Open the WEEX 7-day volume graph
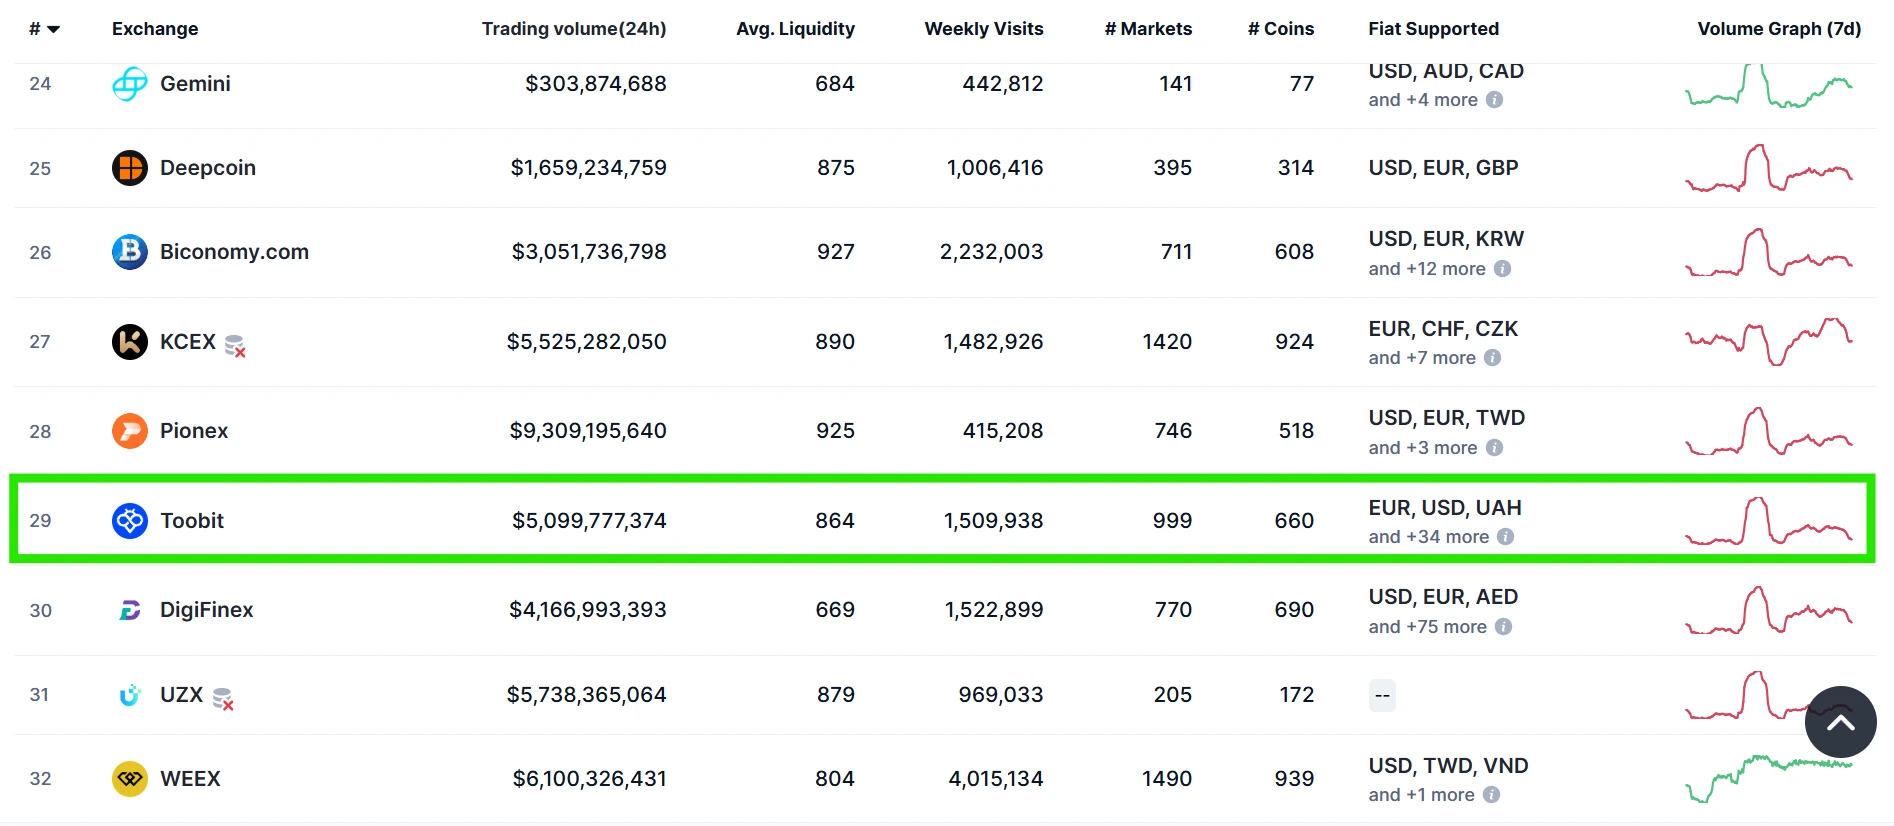This screenshot has height=826, width=1894. (1768, 779)
